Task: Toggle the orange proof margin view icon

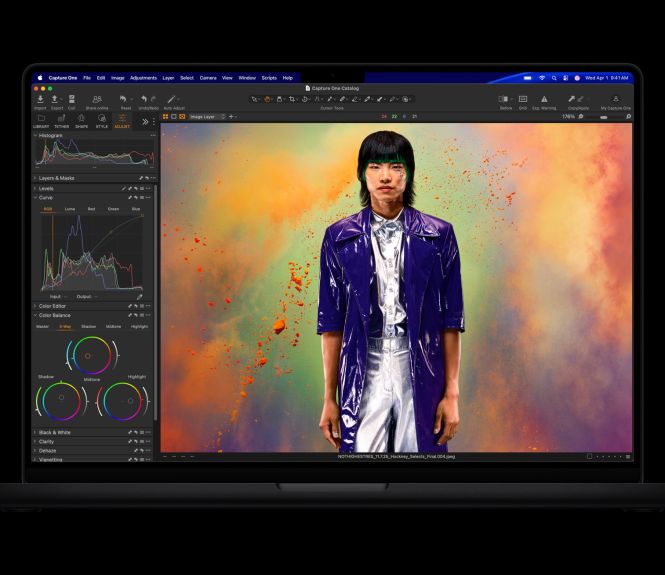Action: [182, 117]
